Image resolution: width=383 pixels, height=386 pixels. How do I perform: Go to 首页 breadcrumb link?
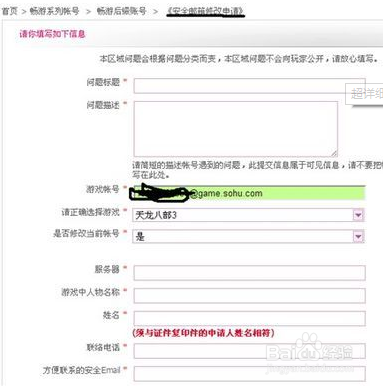pos(9,11)
